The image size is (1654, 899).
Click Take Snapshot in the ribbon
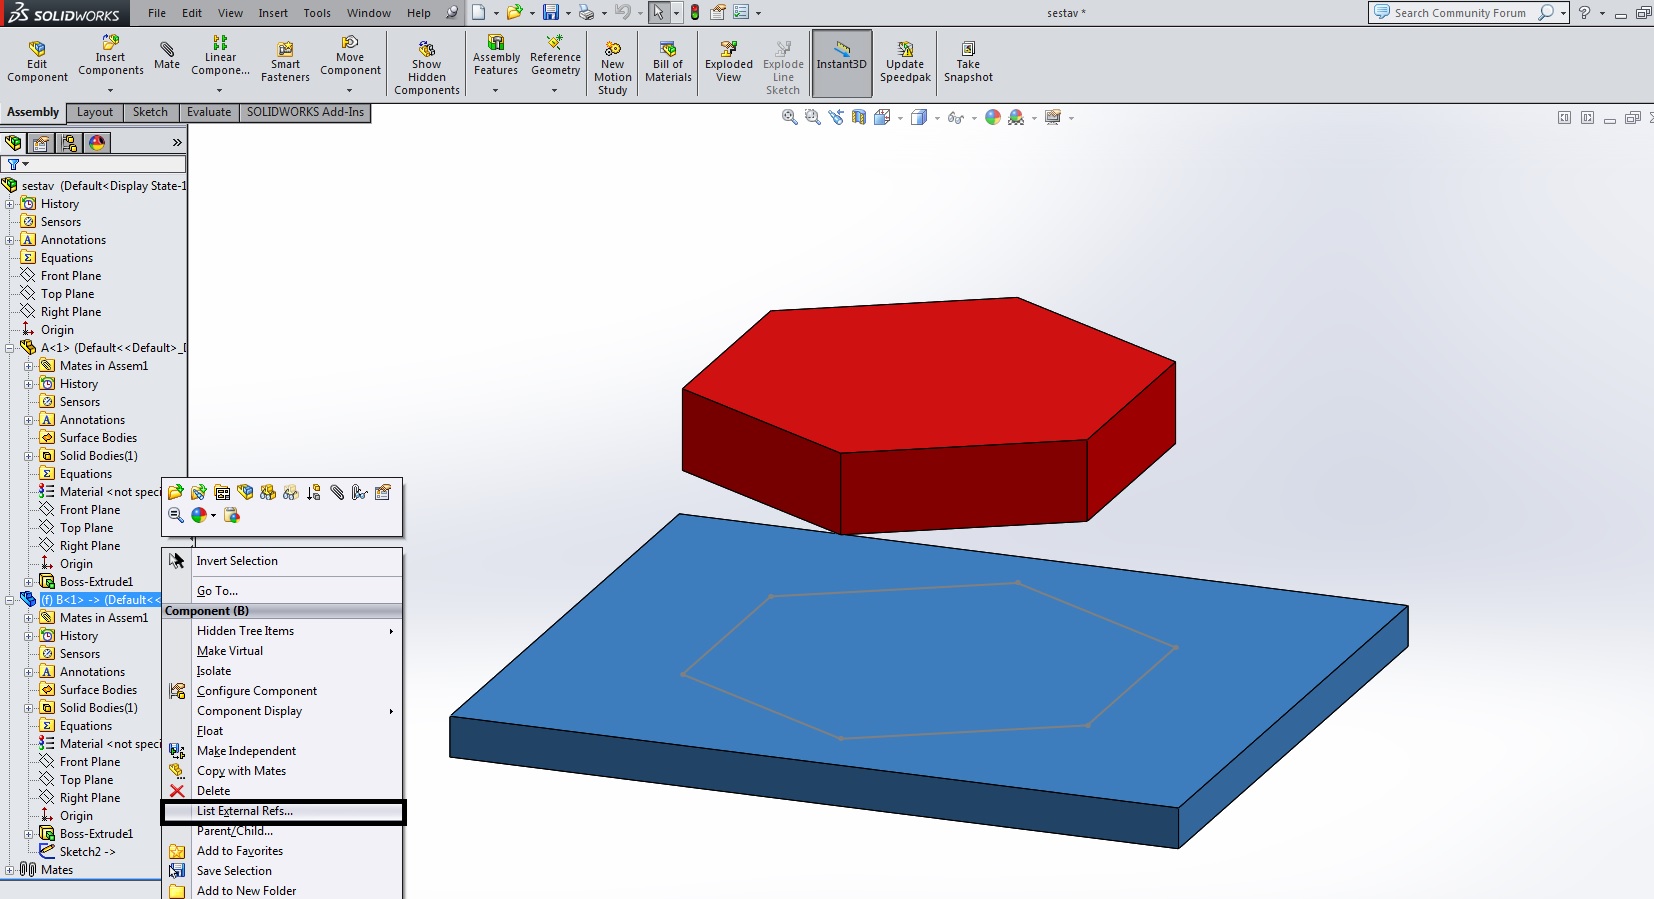coord(968,62)
